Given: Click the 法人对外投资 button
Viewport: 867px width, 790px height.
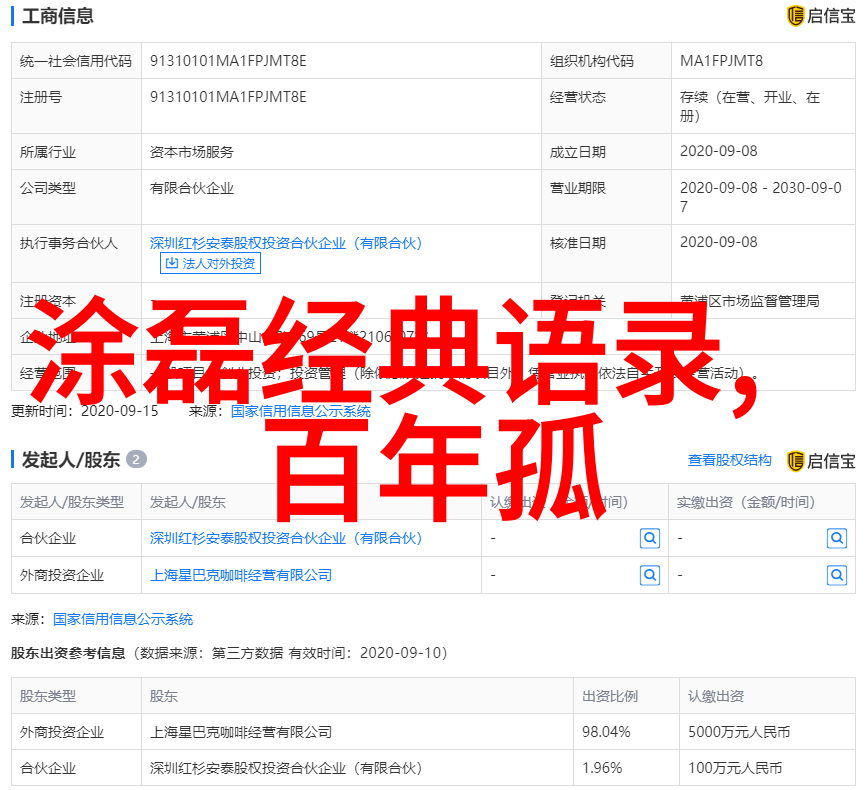Looking at the screenshot, I should click(x=210, y=263).
